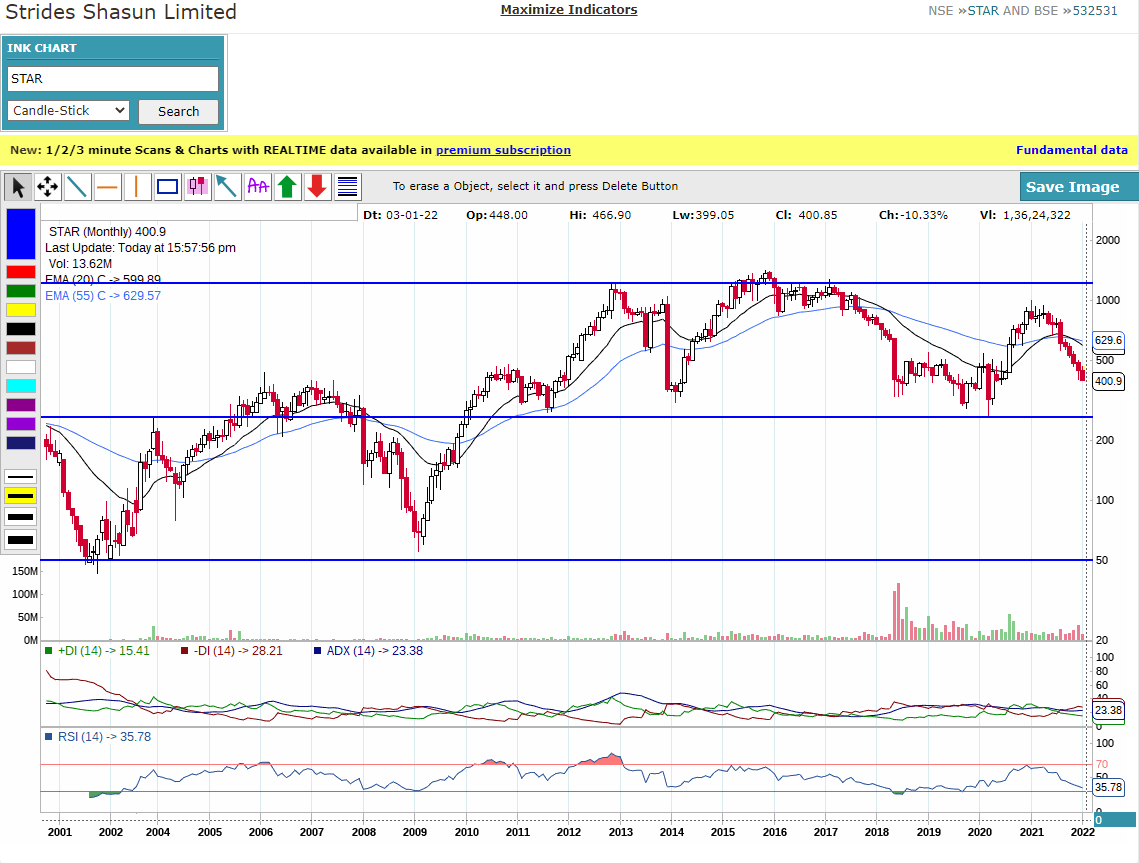Pick the brown color swatch
Viewport: 1139px width, 863px height.
(21, 348)
